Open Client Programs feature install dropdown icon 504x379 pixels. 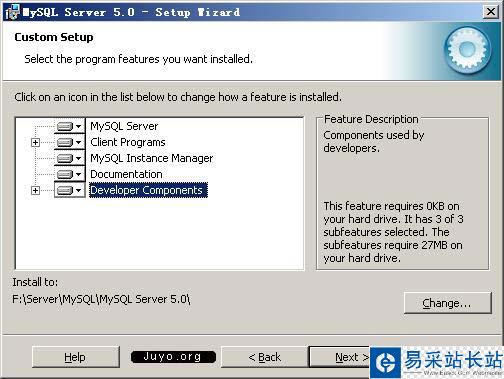click(x=70, y=142)
